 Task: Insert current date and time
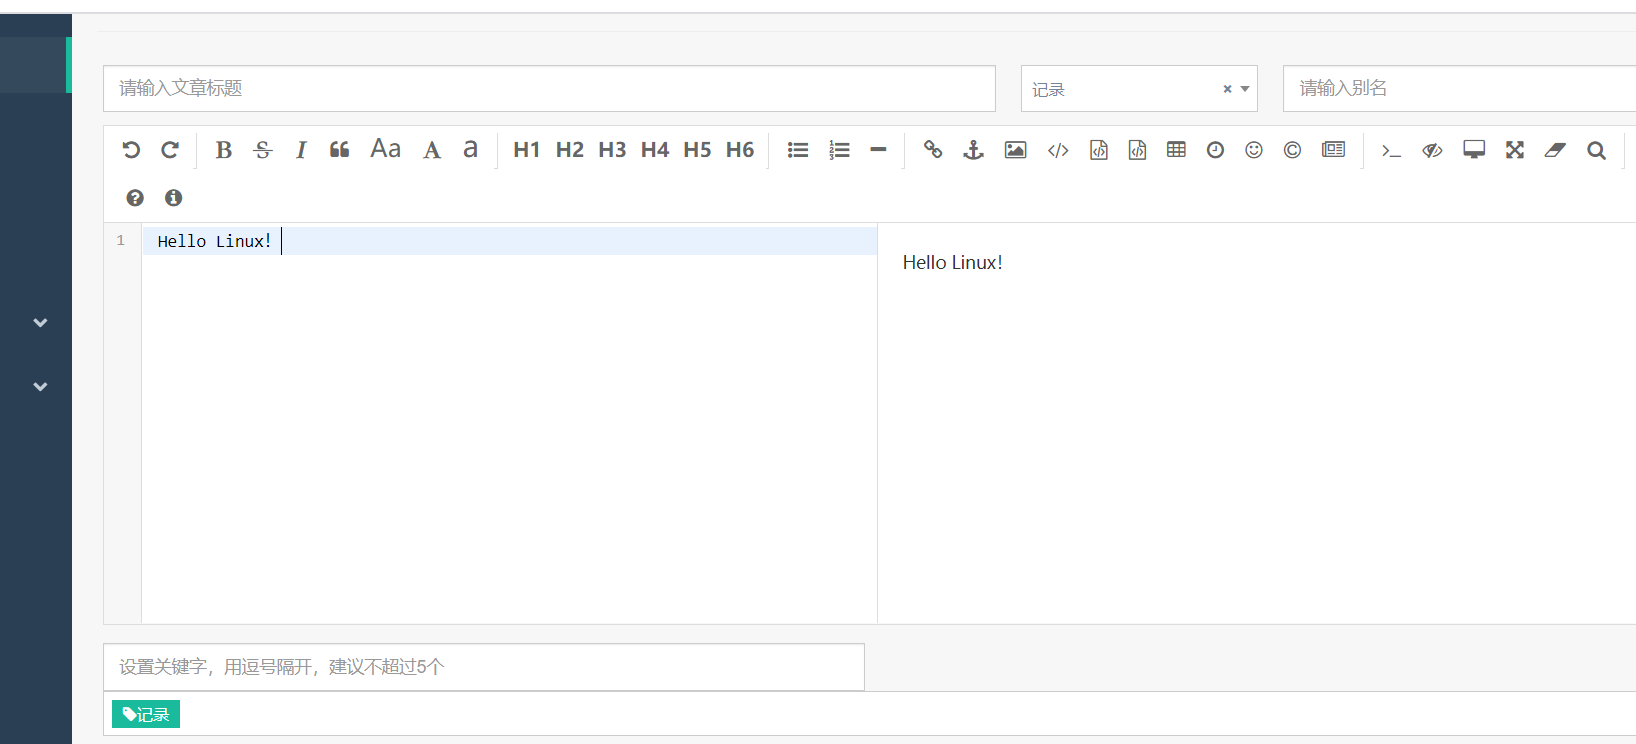click(1215, 150)
